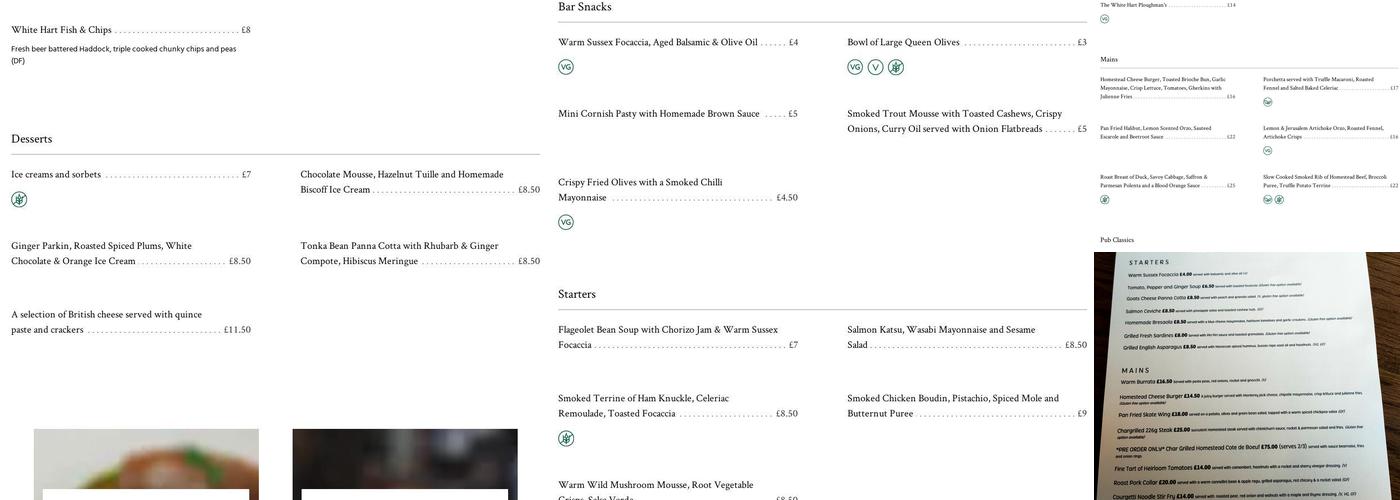This screenshot has height=500, width=1400.
Task: Click the gluten-free wheat icon under Queen Olives
Action: coord(896,67)
